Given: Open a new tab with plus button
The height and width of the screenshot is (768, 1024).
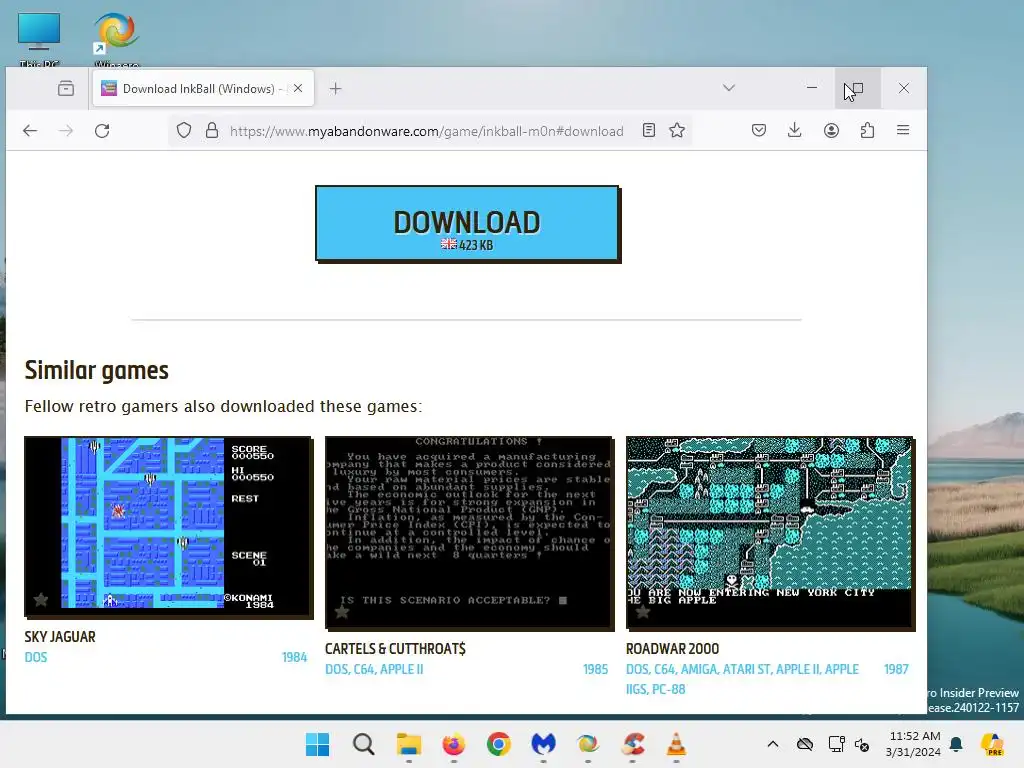Looking at the screenshot, I should (335, 88).
